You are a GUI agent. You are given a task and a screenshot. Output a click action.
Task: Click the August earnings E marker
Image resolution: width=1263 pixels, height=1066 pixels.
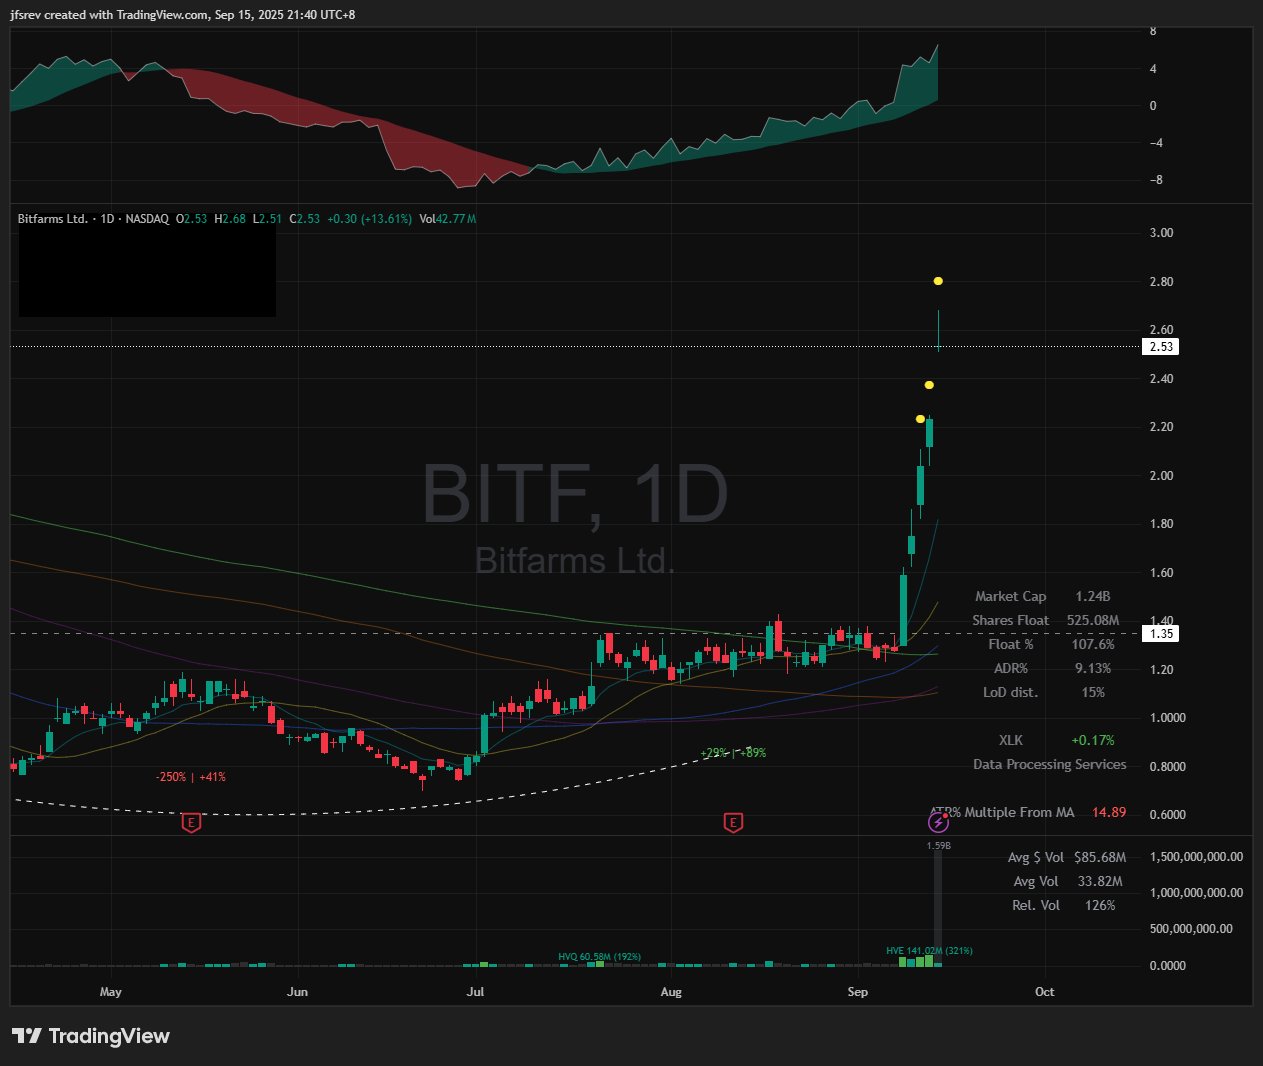[x=733, y=823]
